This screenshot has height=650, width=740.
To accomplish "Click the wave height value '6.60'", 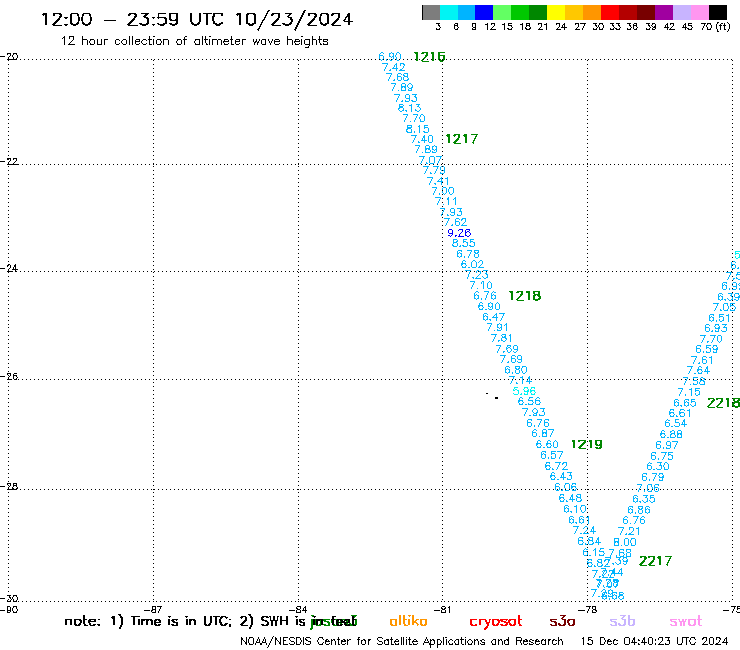I will tap(547, 444).
